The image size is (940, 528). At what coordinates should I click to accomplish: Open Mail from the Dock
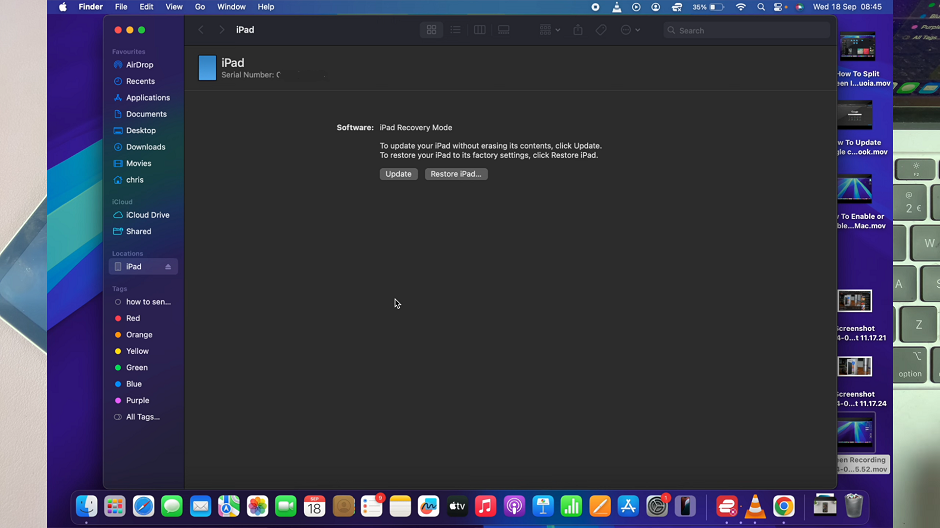(200, 506)
